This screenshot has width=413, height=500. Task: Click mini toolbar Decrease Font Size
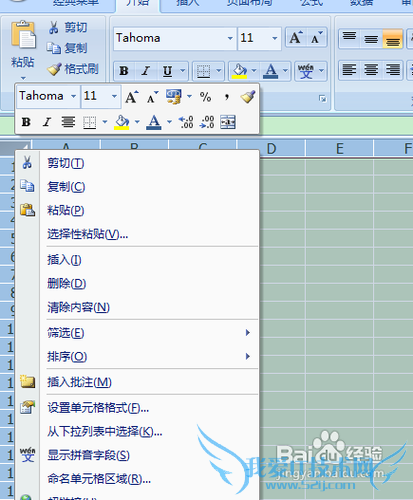pos(153,97)
